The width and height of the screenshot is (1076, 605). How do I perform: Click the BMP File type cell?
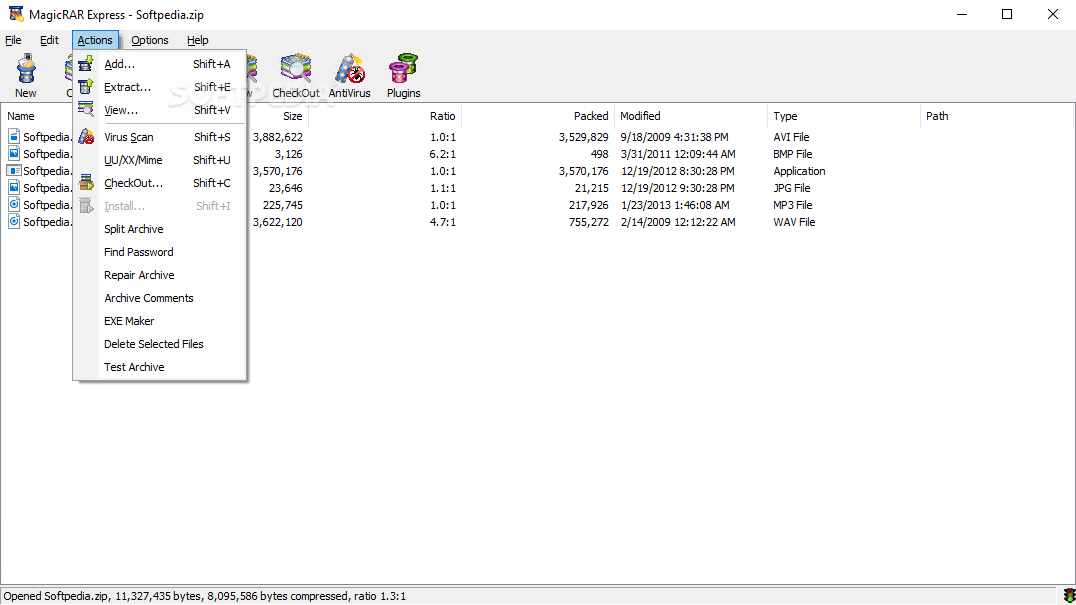tap(793, 154)
